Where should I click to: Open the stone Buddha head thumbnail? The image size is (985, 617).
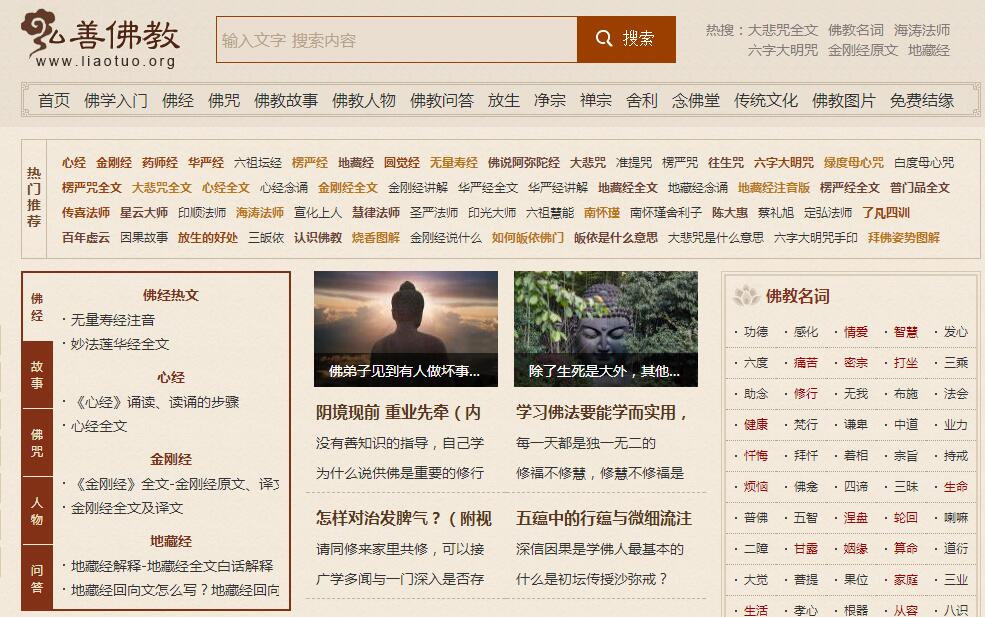coord(606,329)
